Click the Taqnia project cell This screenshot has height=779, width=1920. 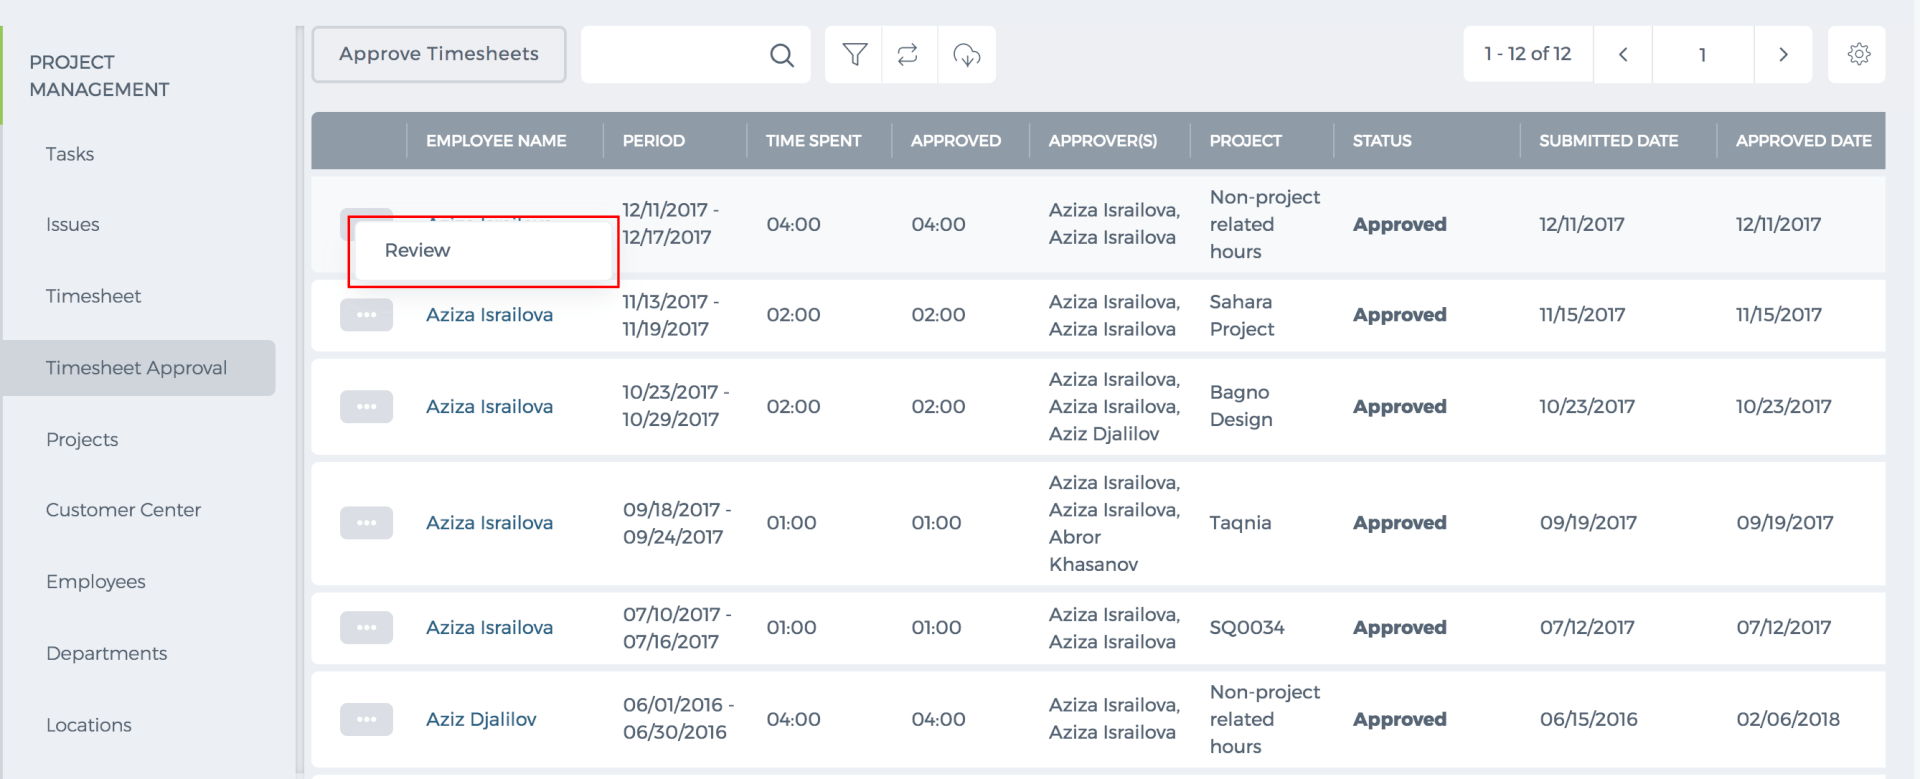coord(1240,523)
